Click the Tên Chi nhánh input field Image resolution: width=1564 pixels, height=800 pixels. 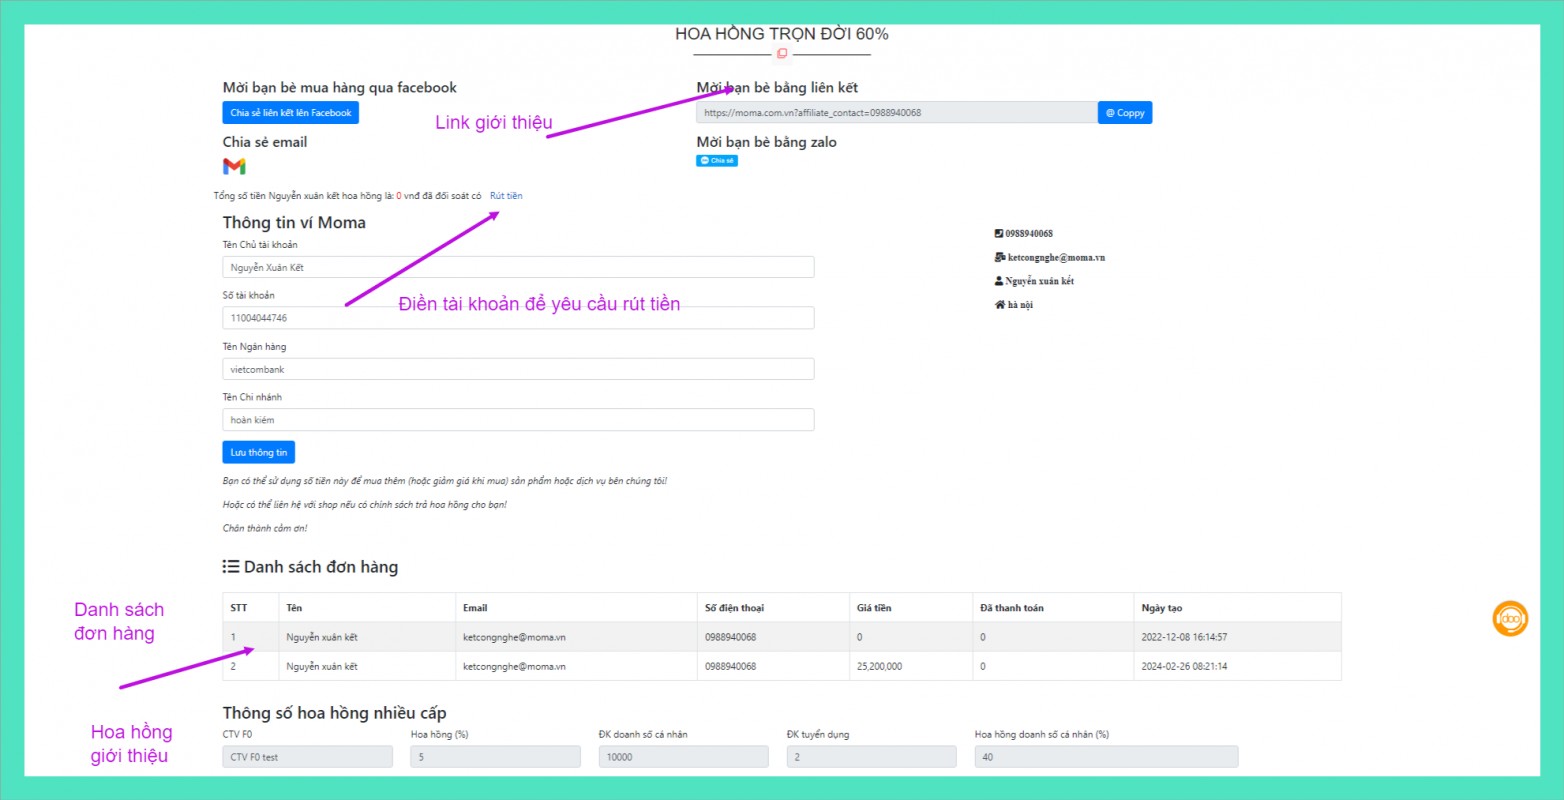518,420
